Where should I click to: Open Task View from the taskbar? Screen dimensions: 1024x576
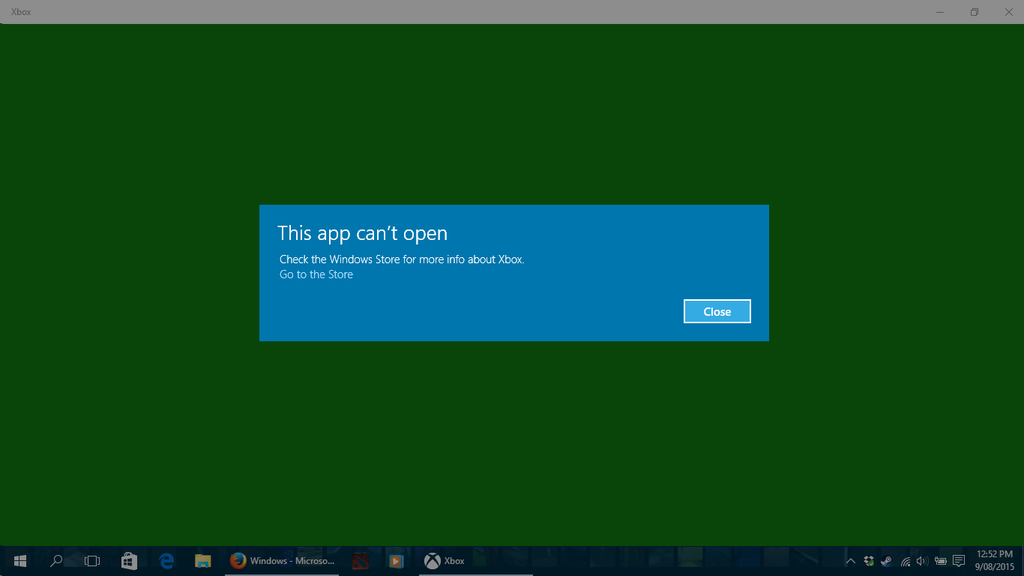point(92,561)
